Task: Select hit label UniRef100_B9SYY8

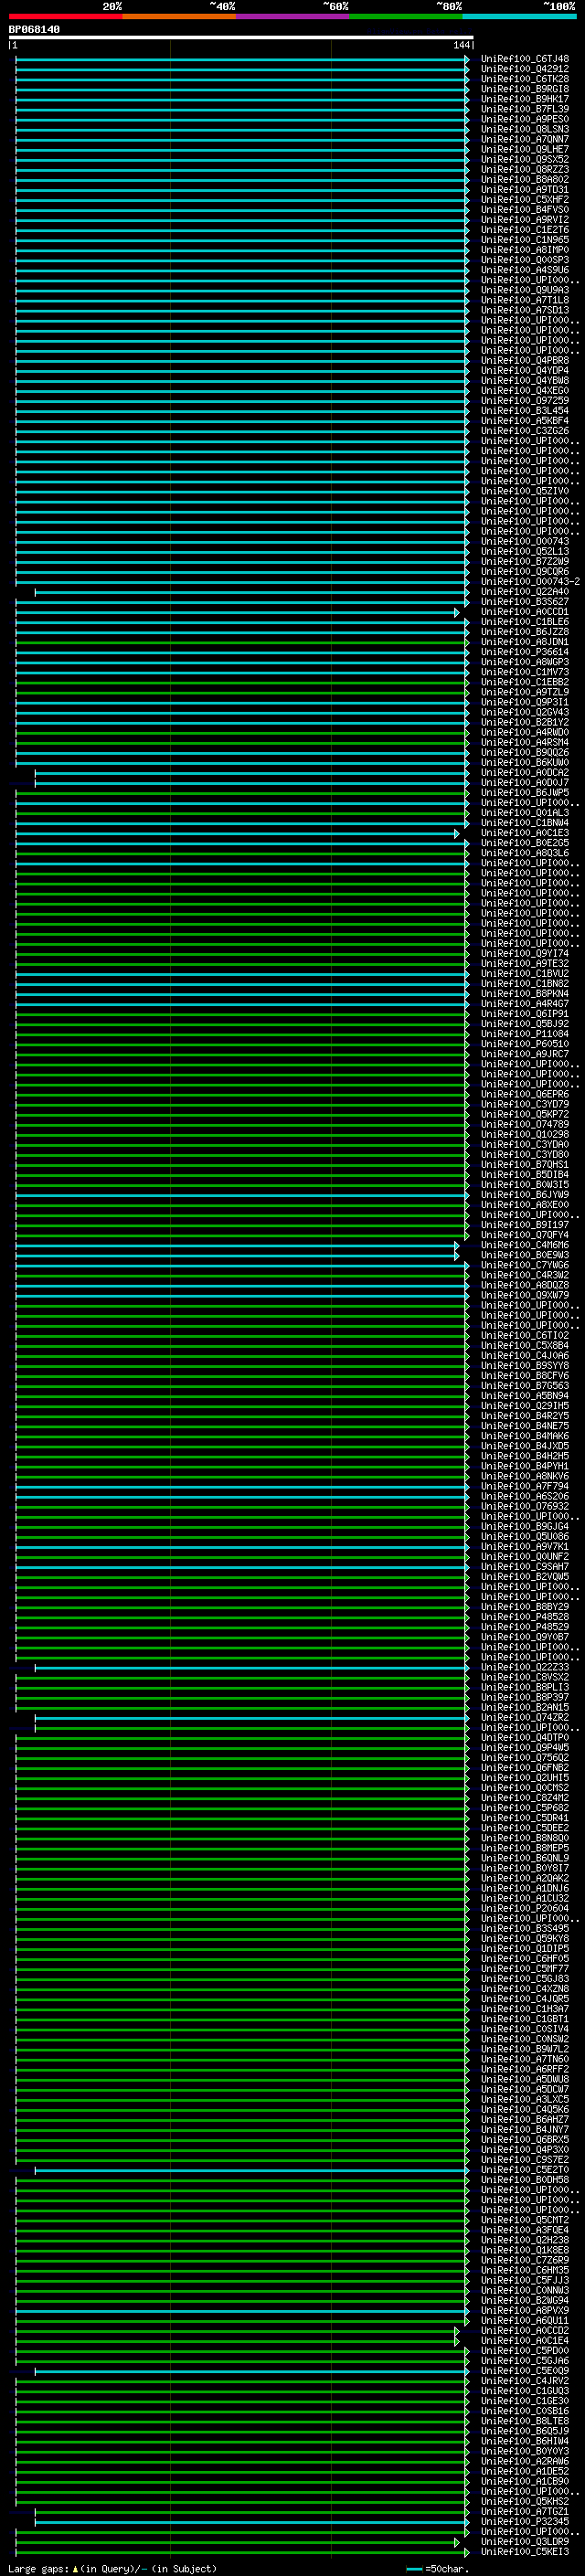Action: [x=524, y=1365]
